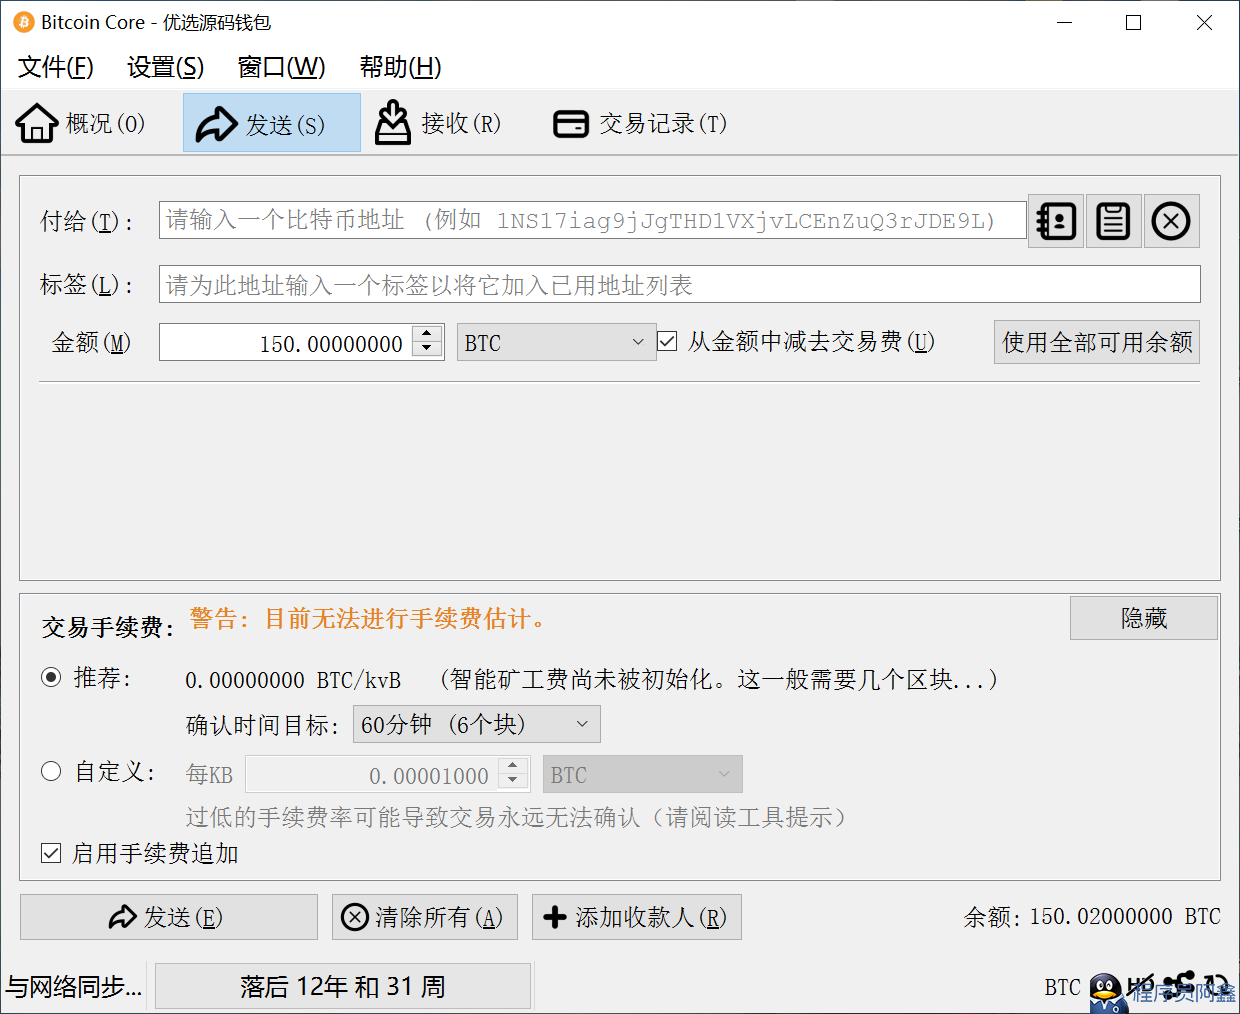Switch to the 接收(R) tab
Screen dimensions: 1240x1014
(x=438, y=123)
